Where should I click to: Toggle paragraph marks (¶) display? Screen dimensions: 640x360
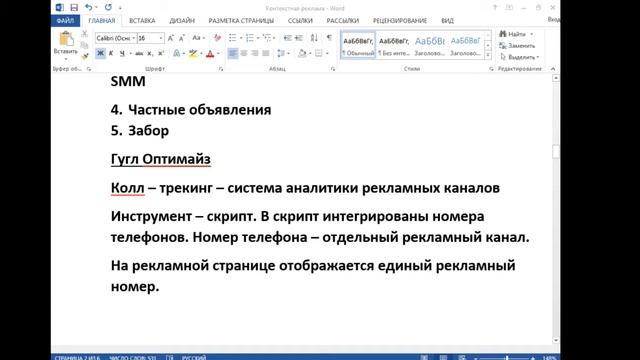pyautogui.click(x=329, y=38)
